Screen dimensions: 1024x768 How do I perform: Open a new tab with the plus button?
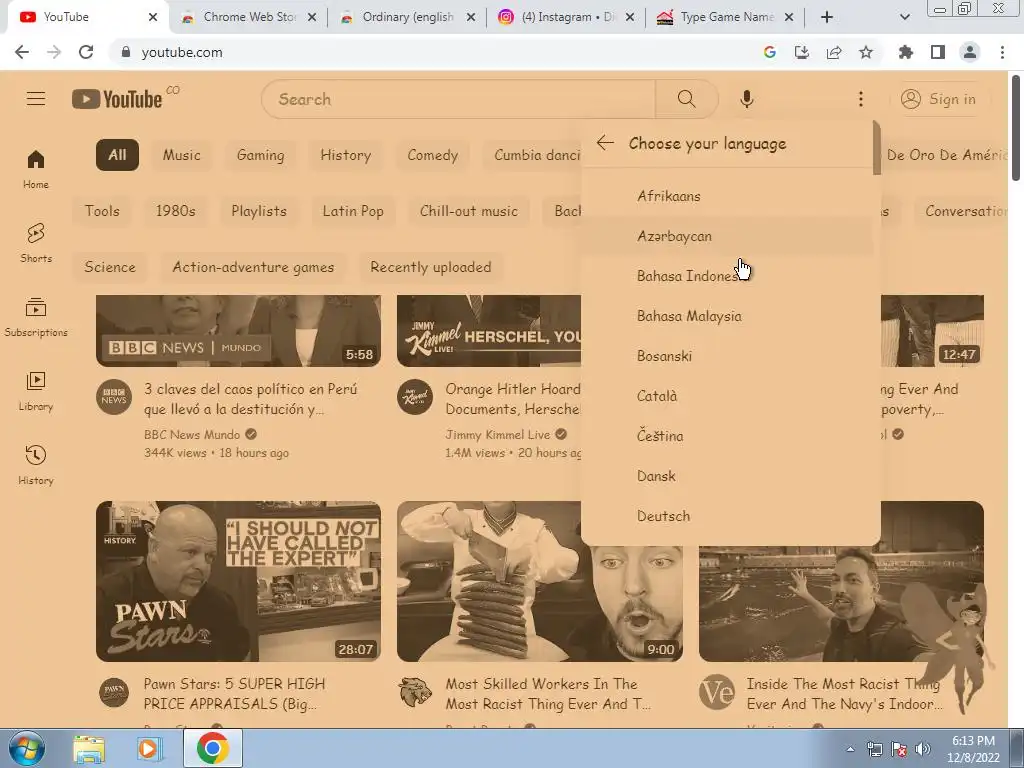827,17
